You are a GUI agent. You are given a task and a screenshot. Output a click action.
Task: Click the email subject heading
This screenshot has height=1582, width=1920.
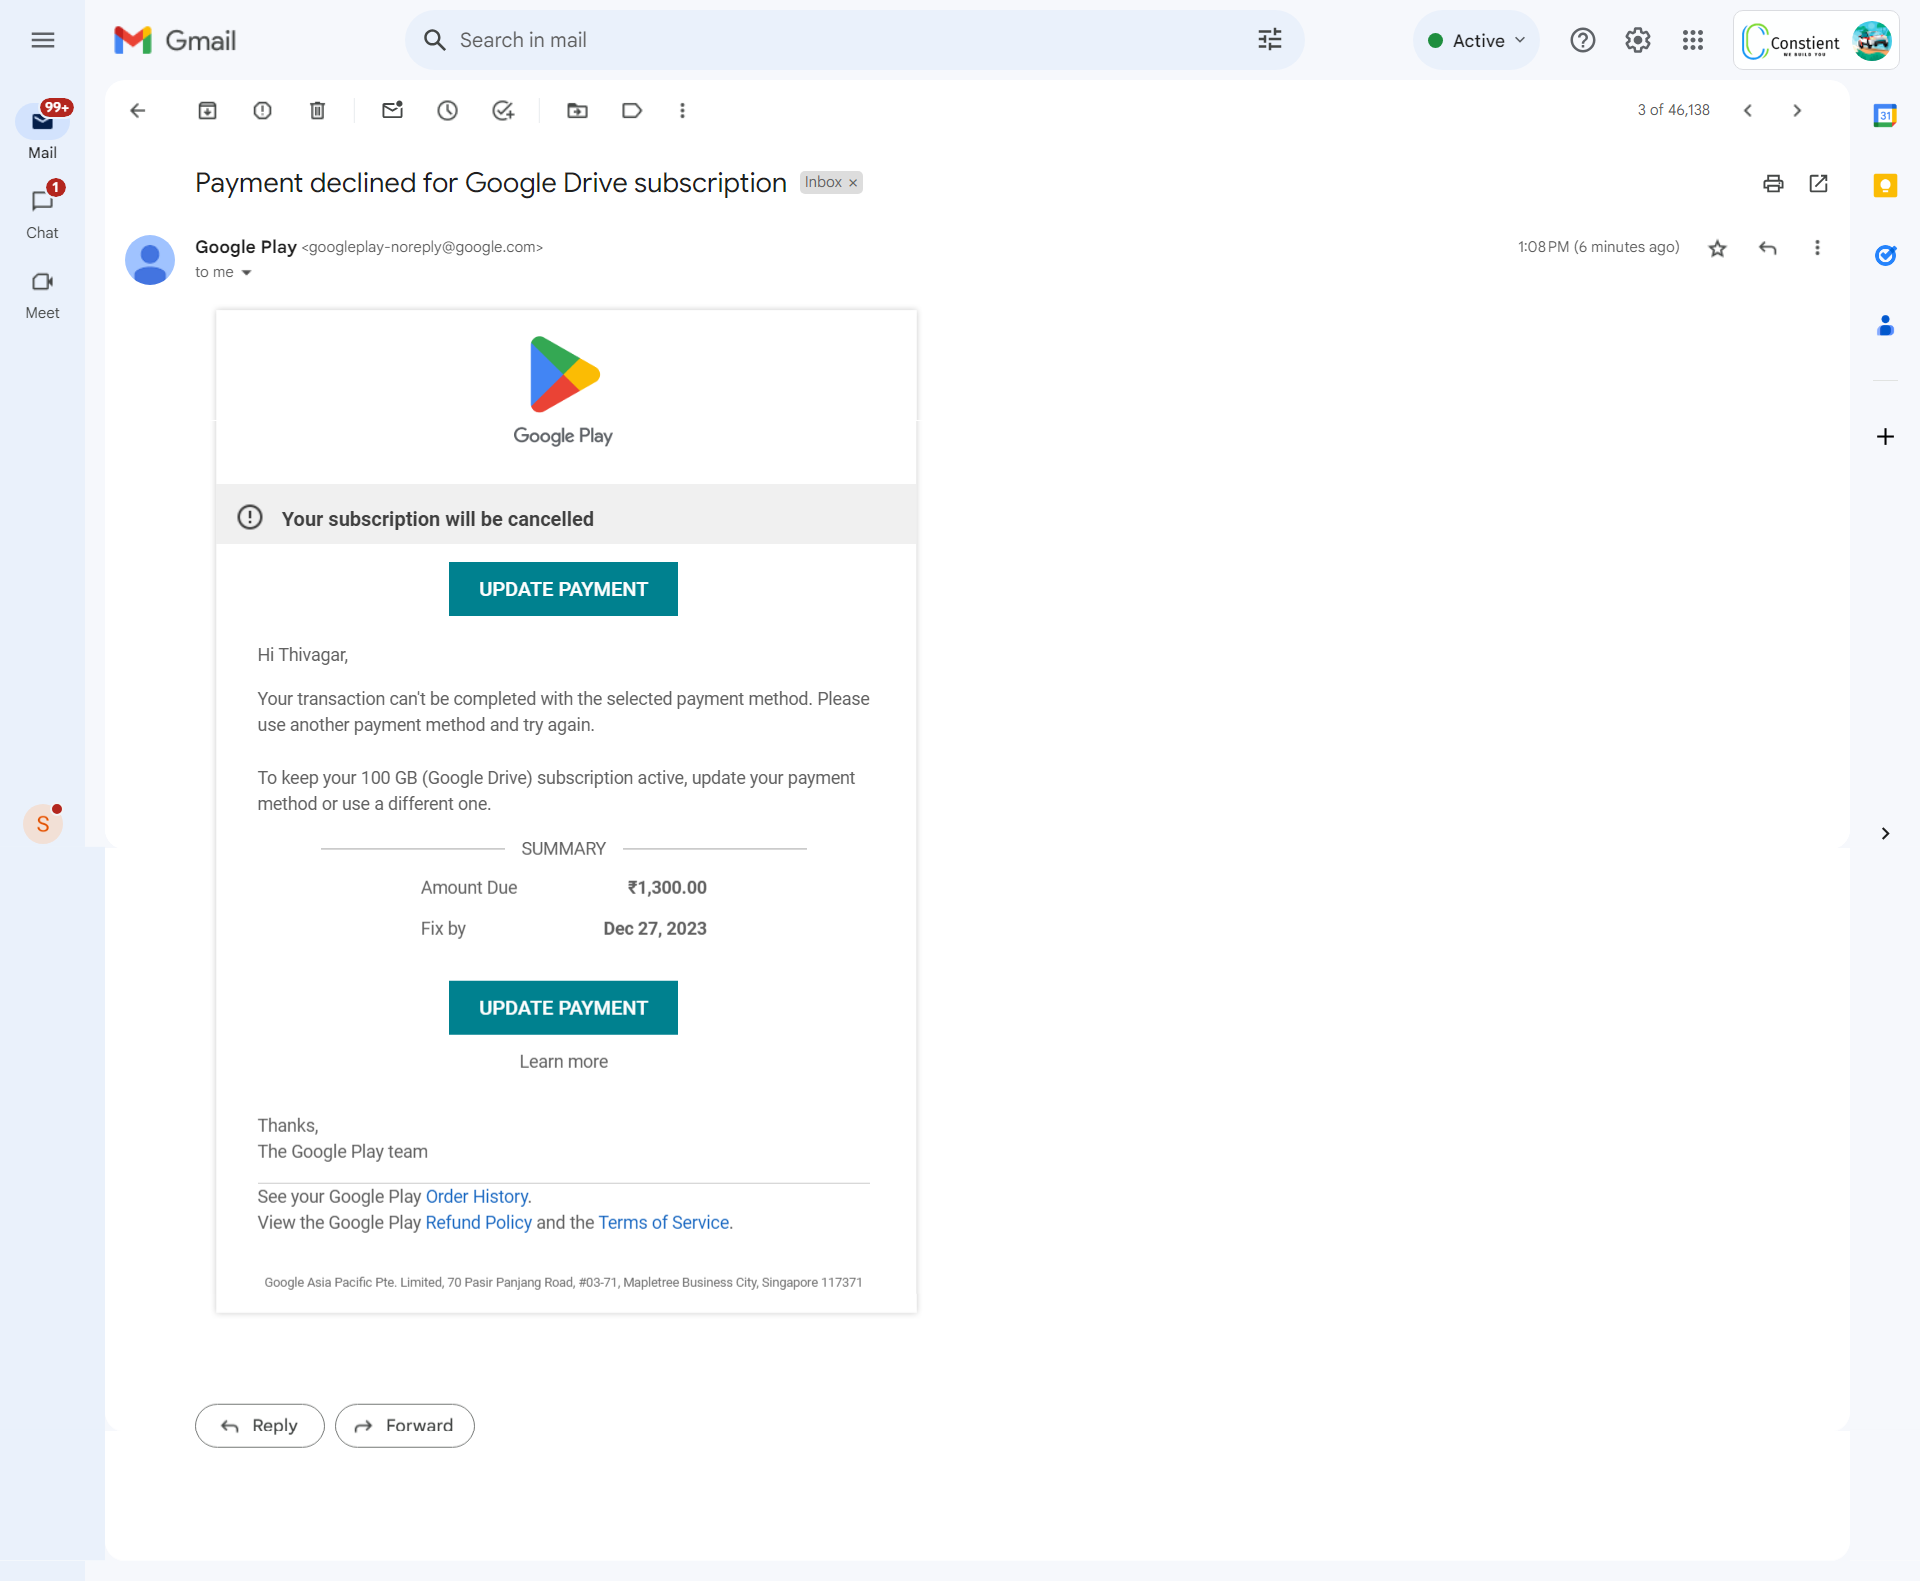[x=491, y=183]
